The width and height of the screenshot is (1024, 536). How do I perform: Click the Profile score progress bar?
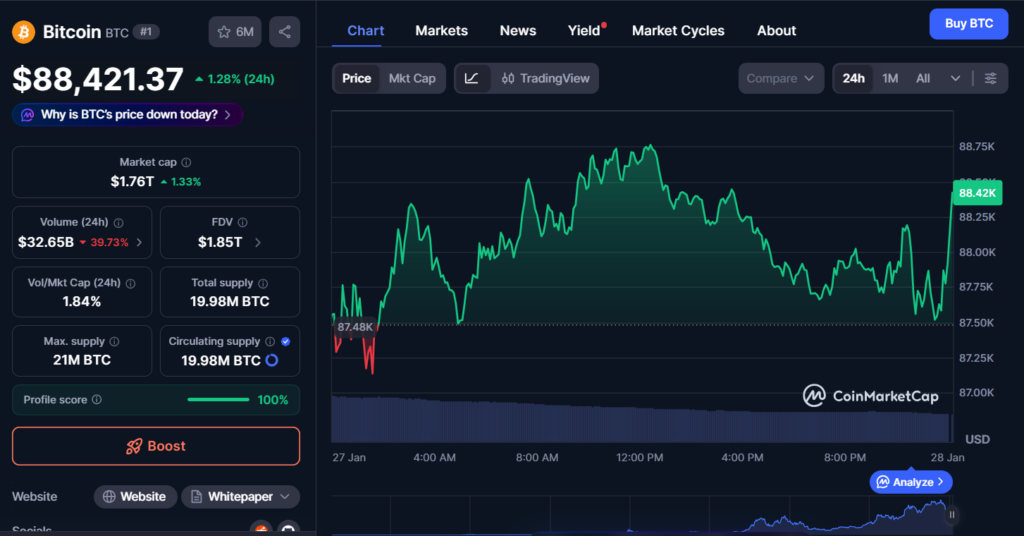(218, 400)
